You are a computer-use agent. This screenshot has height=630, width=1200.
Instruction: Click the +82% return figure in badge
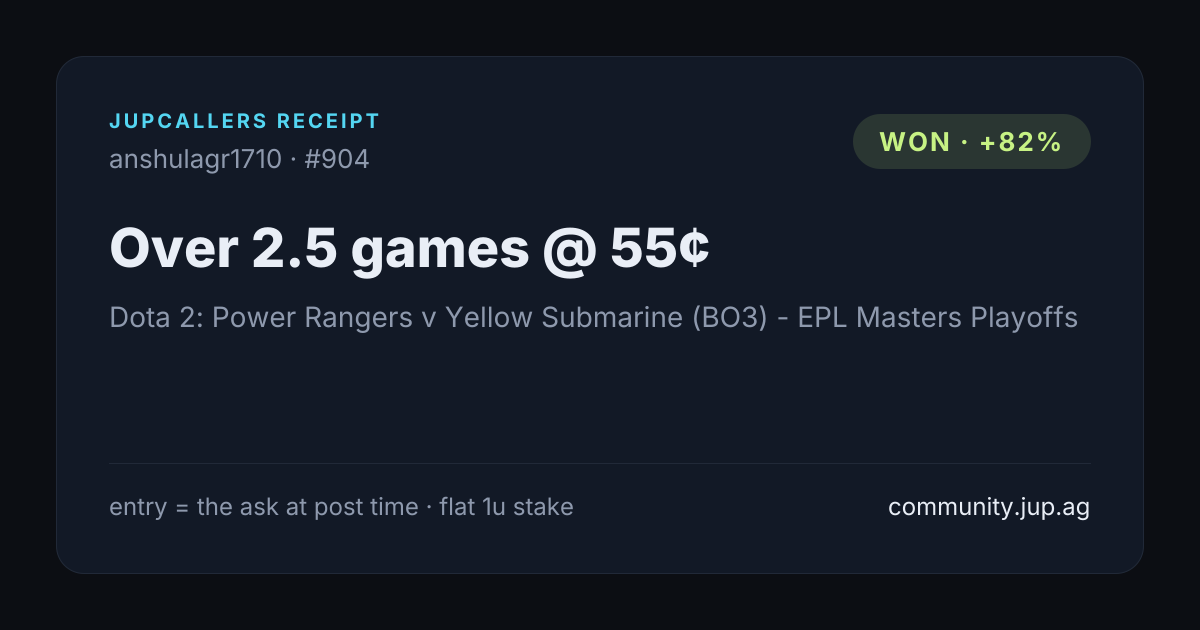click(1020, 142)
